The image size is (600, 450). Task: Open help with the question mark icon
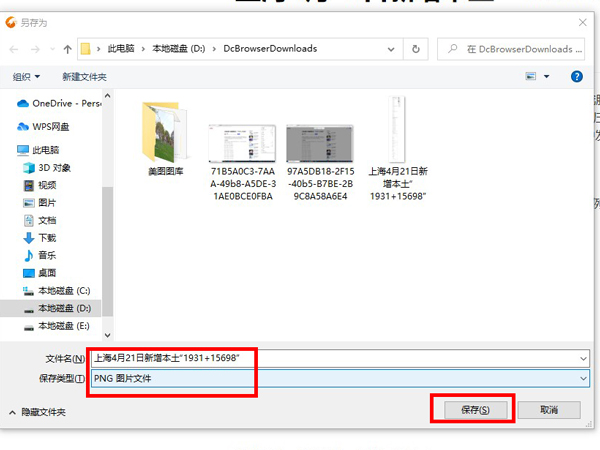(577, 77)
